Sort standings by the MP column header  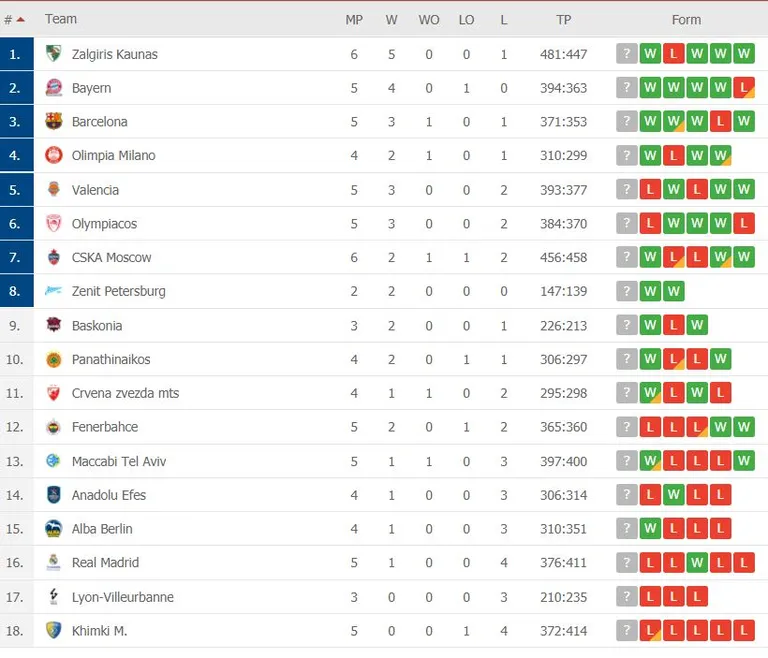pyautogui.click(x=354, y=20)
